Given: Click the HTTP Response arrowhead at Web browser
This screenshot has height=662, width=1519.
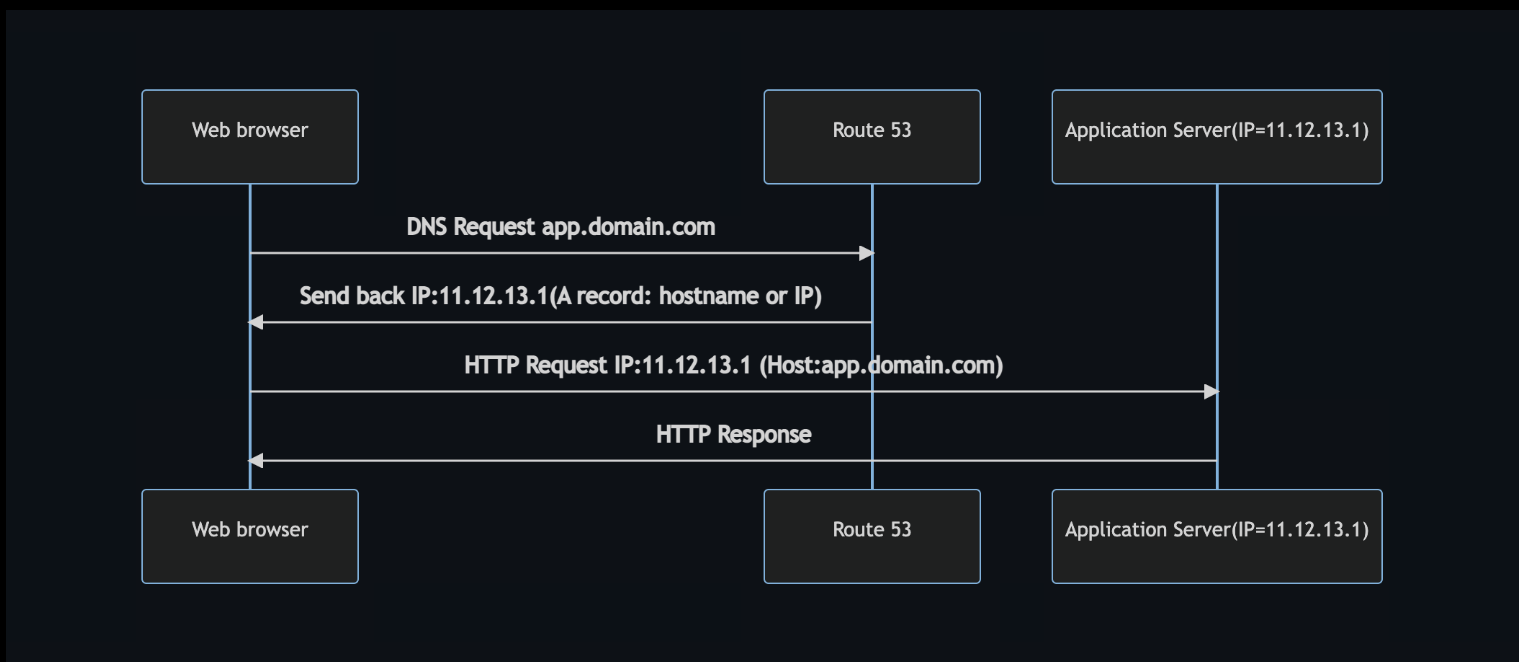Looking at the screenshot, I should click(x=256, y=461).
